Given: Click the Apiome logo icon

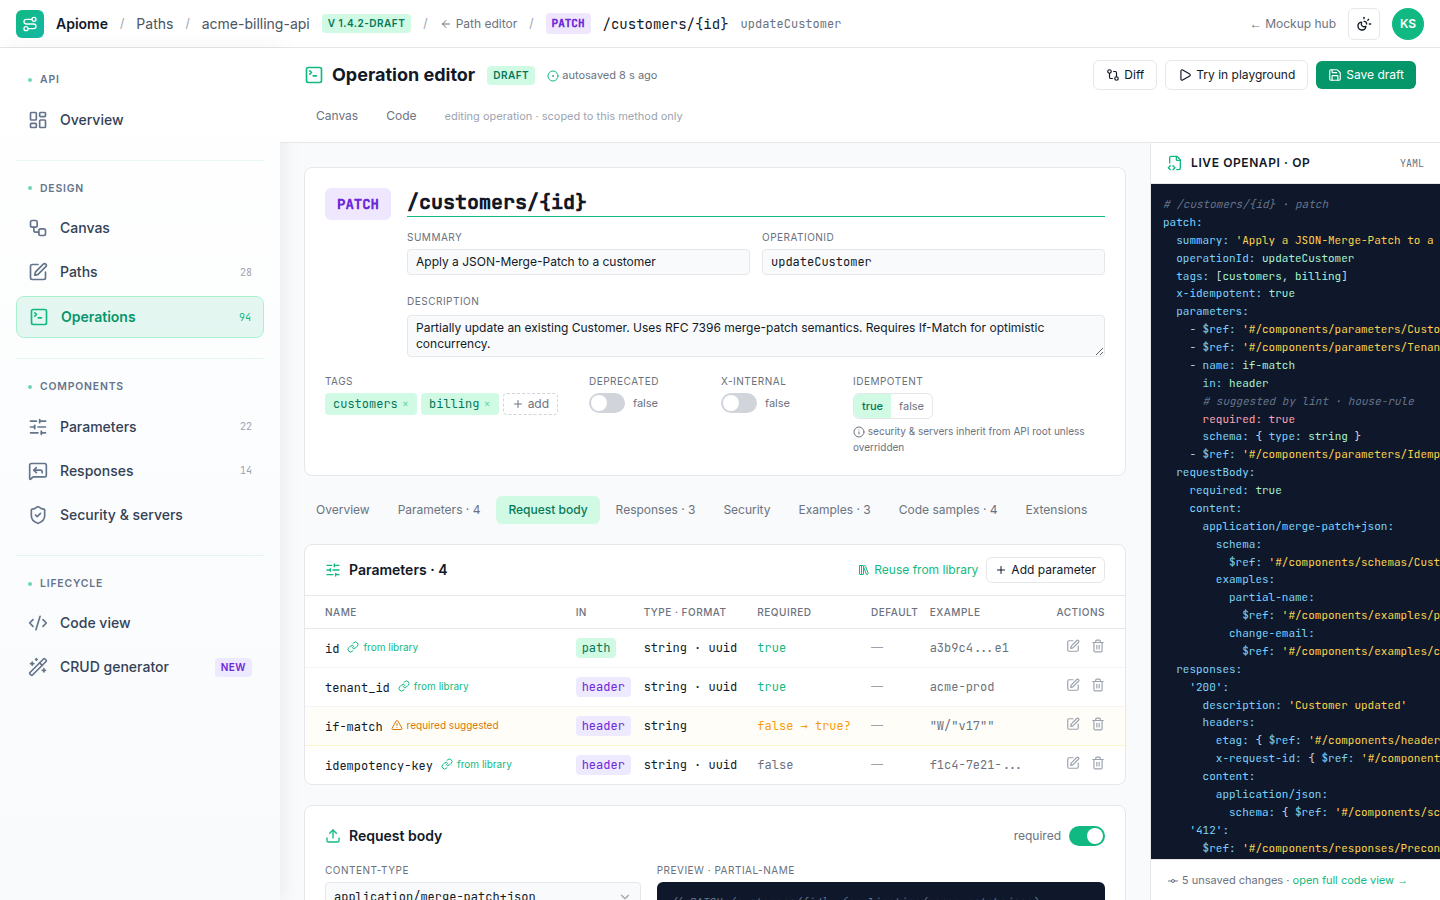Looking at the screenshot, I should point(30,24).
